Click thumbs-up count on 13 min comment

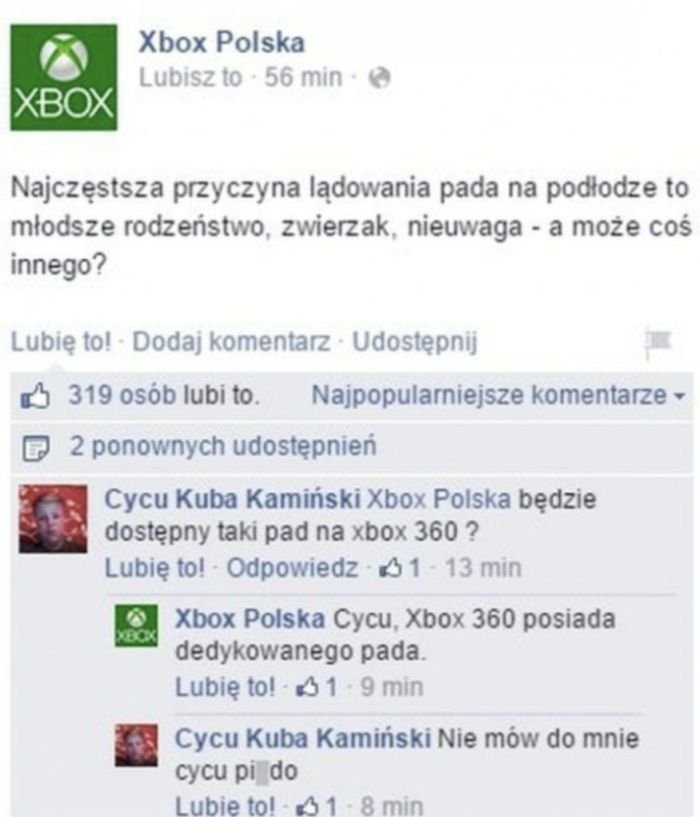pyautogui.click(x=401, y=568)
